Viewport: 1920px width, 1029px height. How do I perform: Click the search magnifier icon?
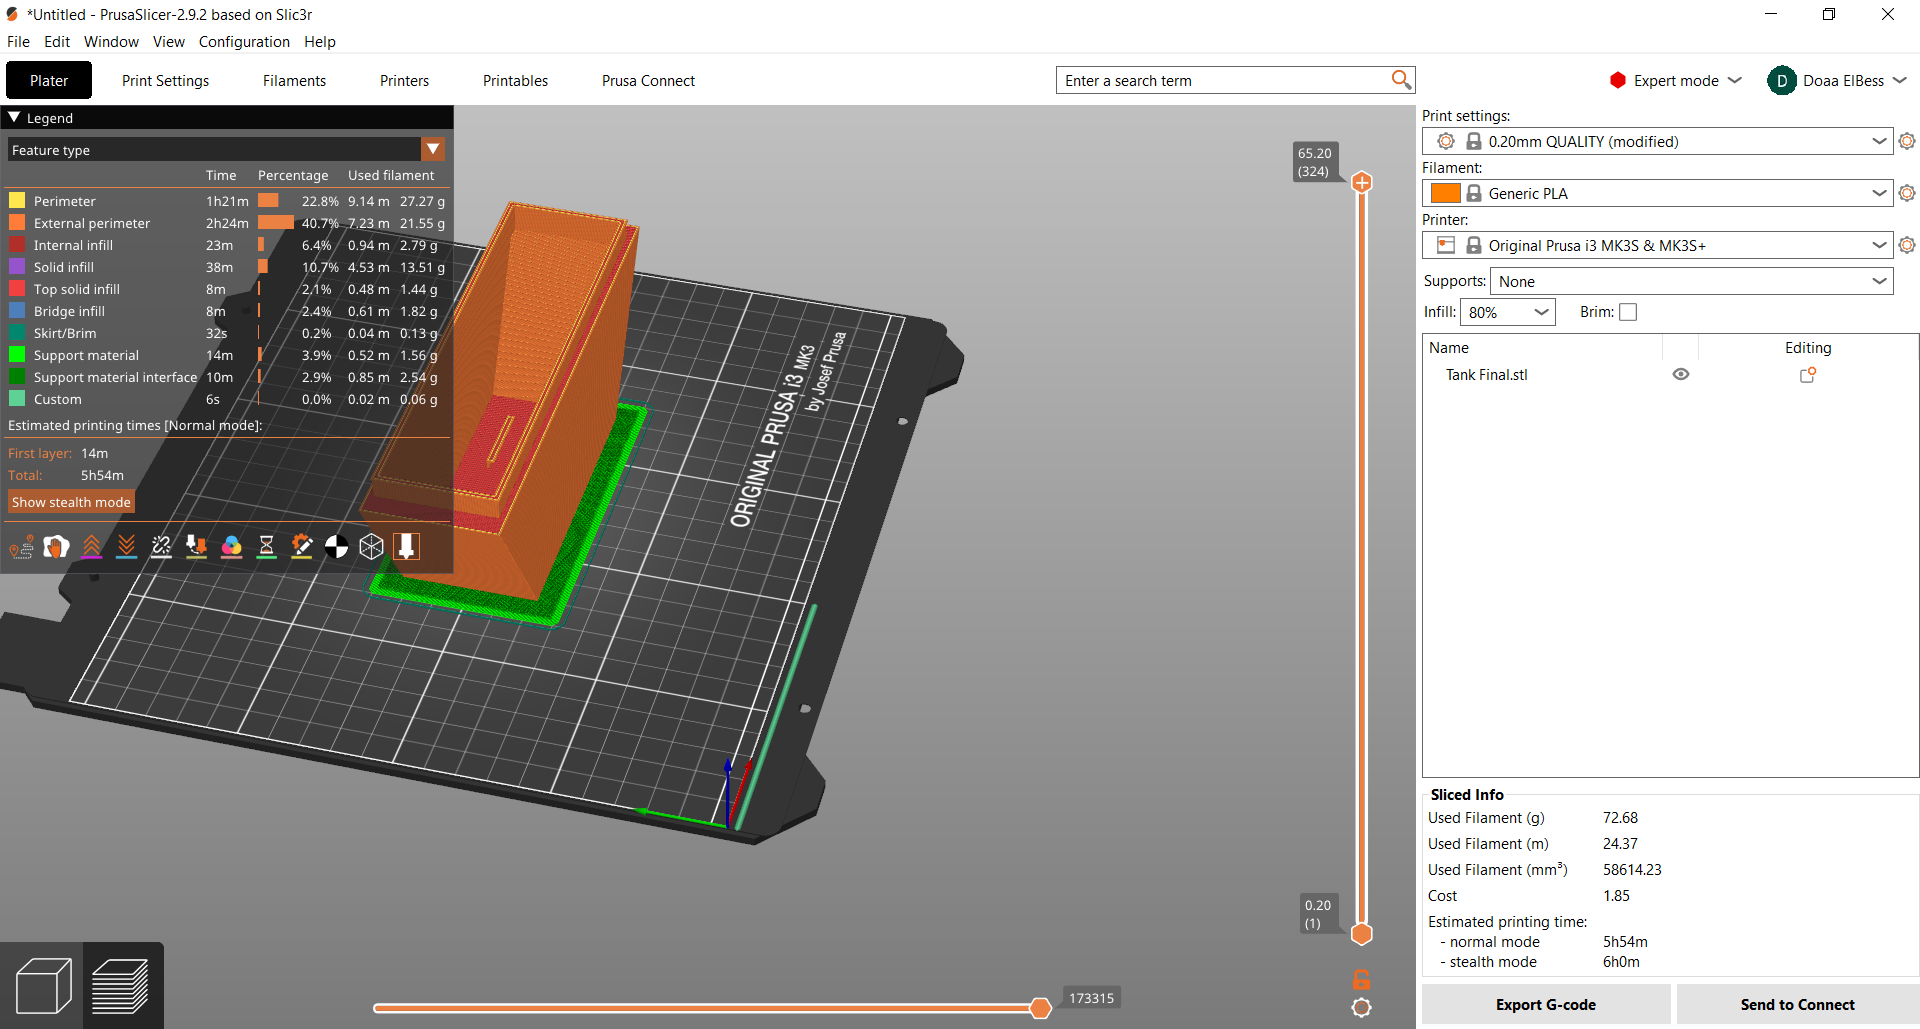tap(1401, 80)
